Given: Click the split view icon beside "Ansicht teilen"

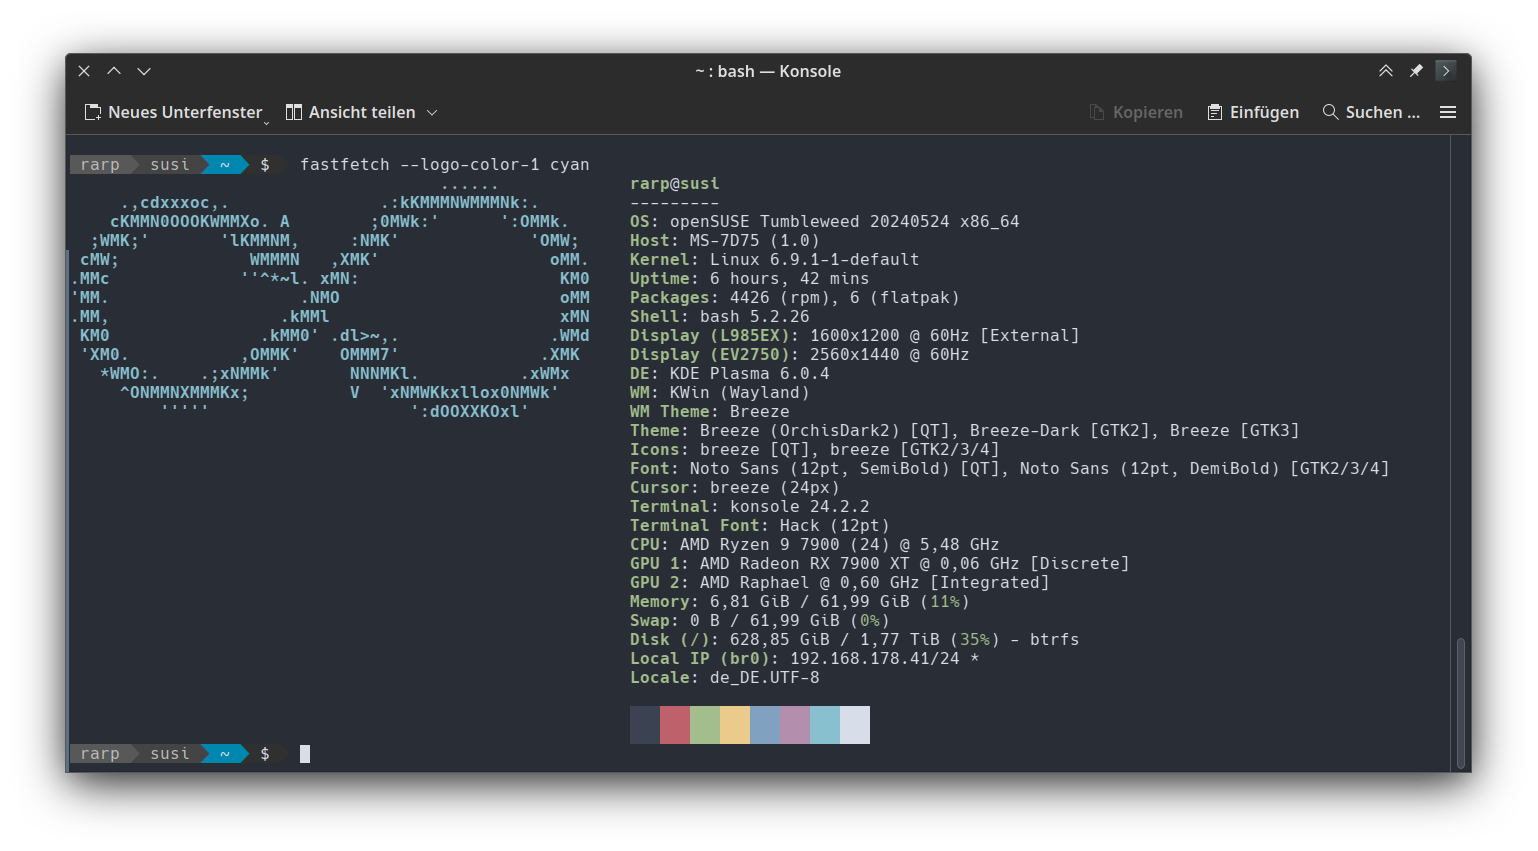Looking at the screenshot, I should [292, 112].
